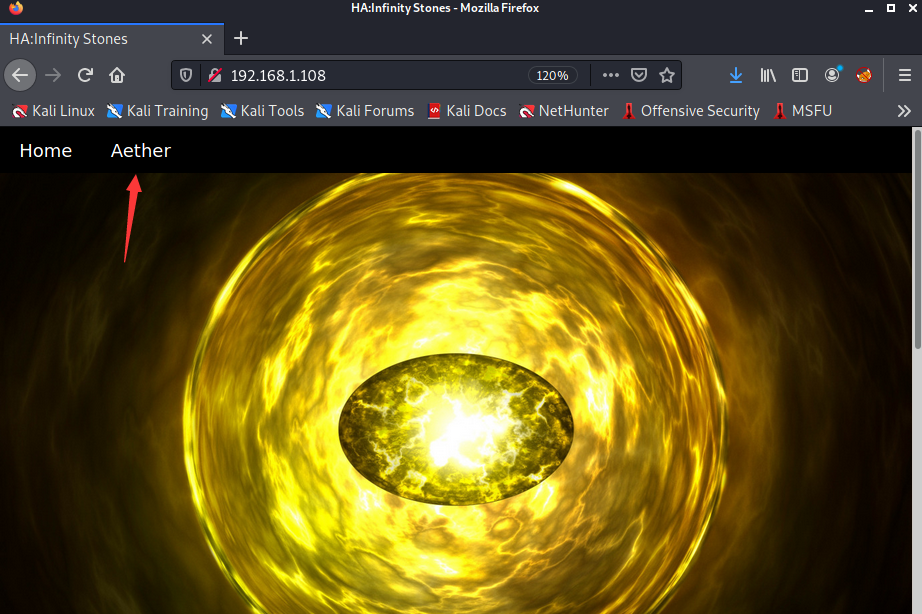Open the Library history and bookmarks
Viewport: 922px width, 614px height.
tap(768, 75)
